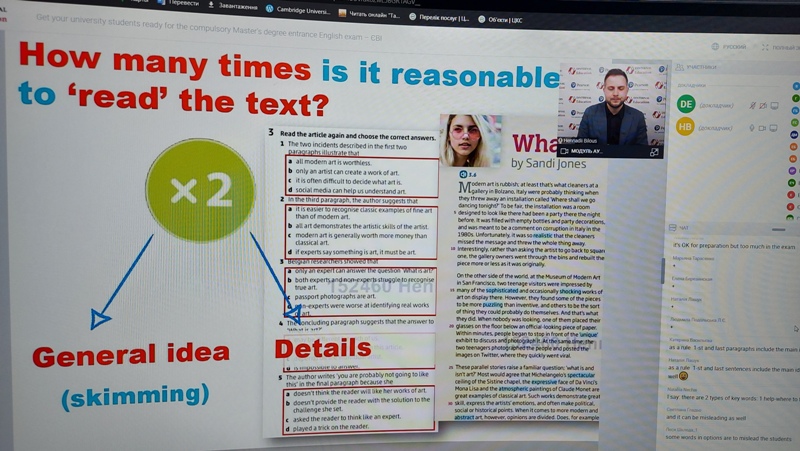800x451 pixels.
Task: Collapse the chat panel with minimize bar
Action: point(778,230)
